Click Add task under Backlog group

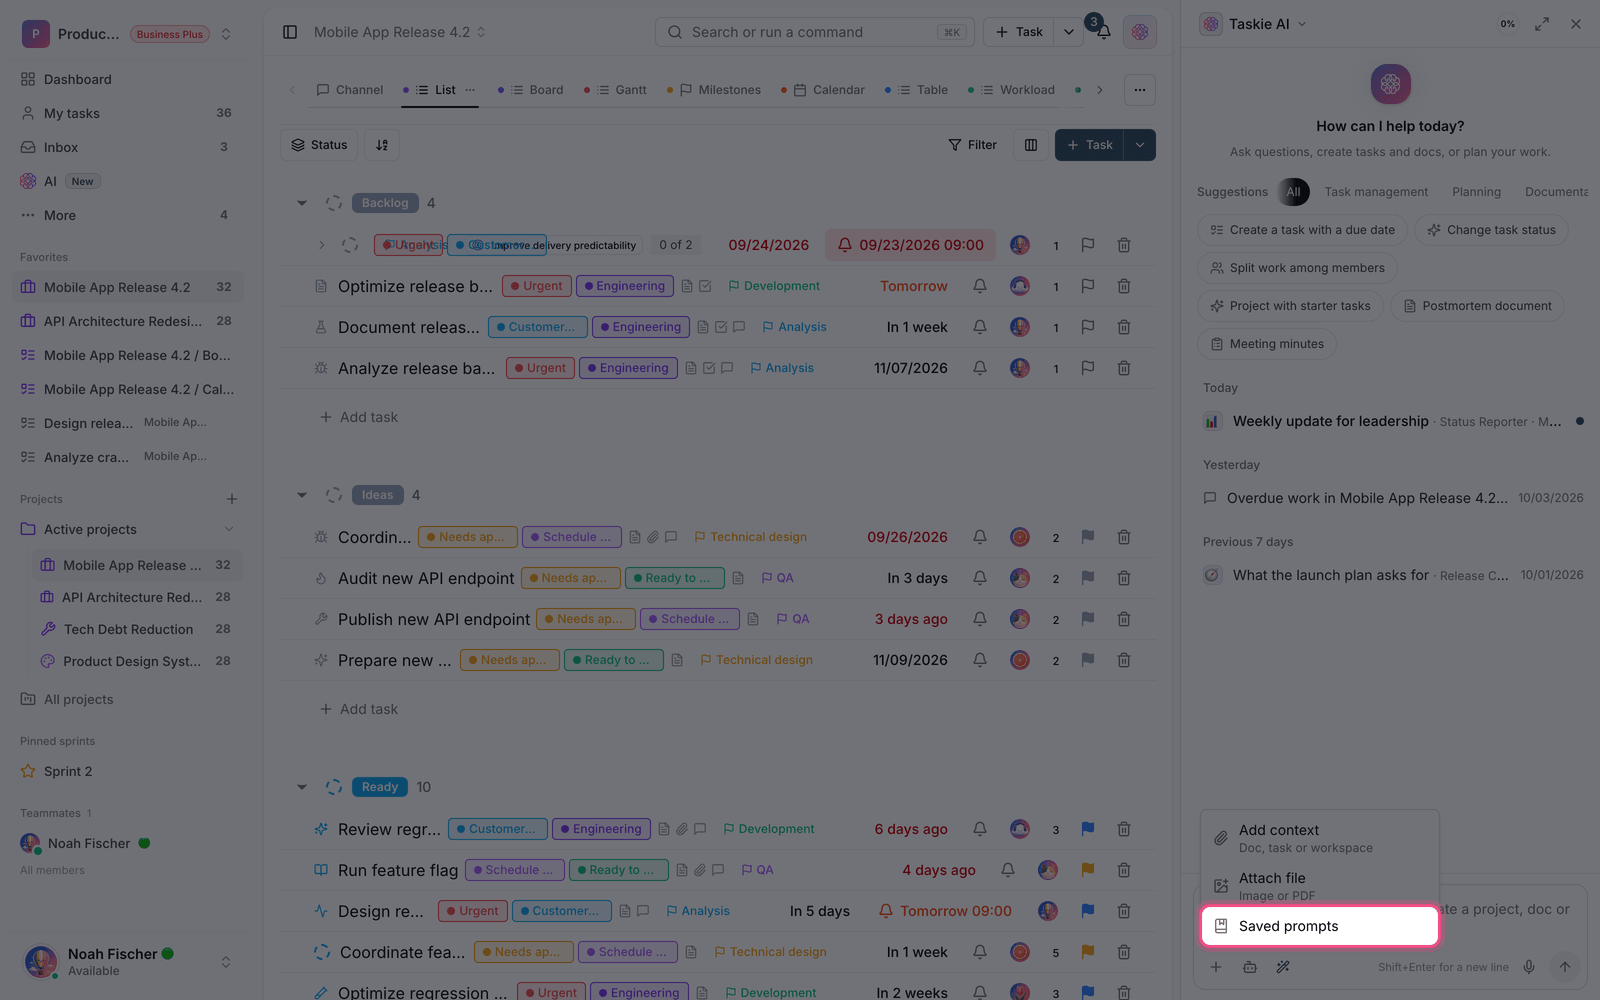(x=359, y=417)
